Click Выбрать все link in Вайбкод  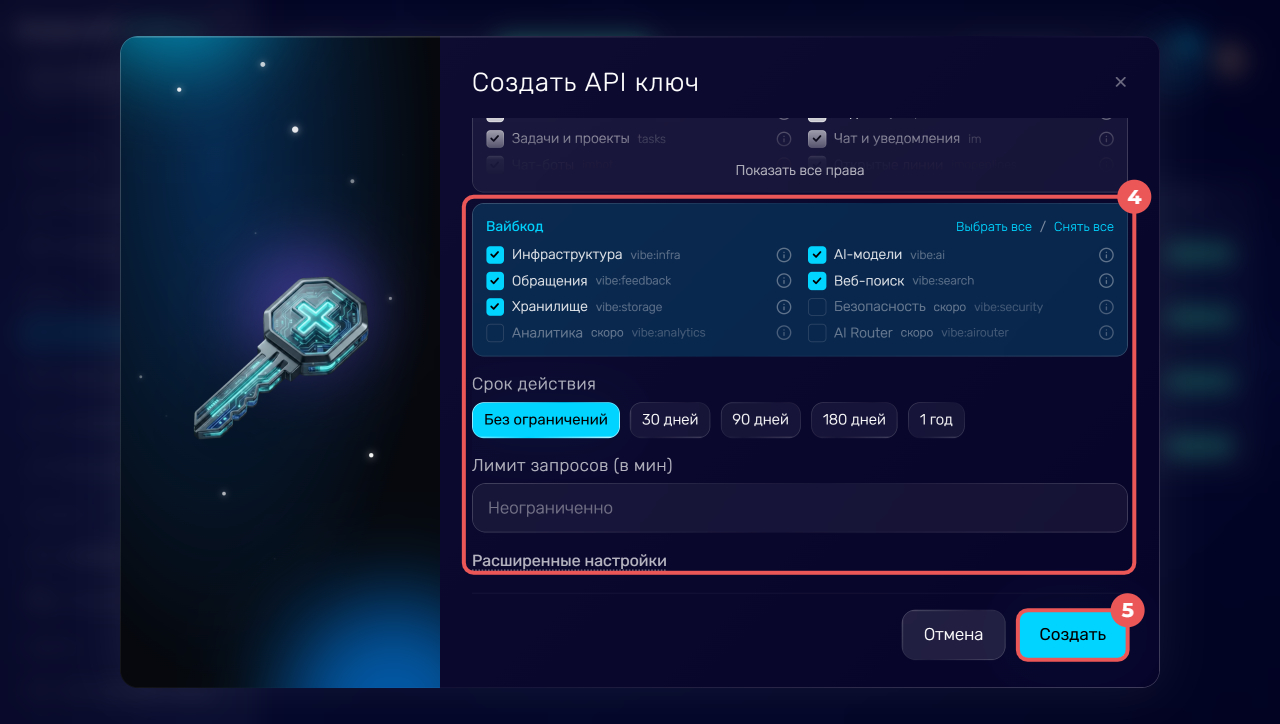tap(994, 227)
